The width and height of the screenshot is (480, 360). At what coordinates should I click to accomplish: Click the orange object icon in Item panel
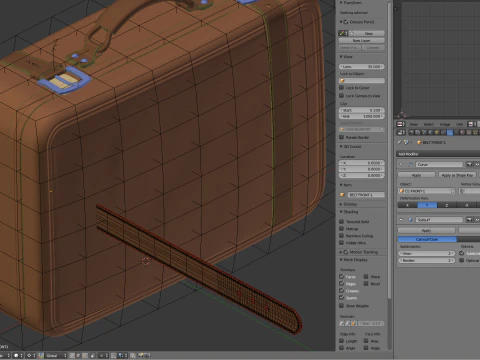(342, 195)
